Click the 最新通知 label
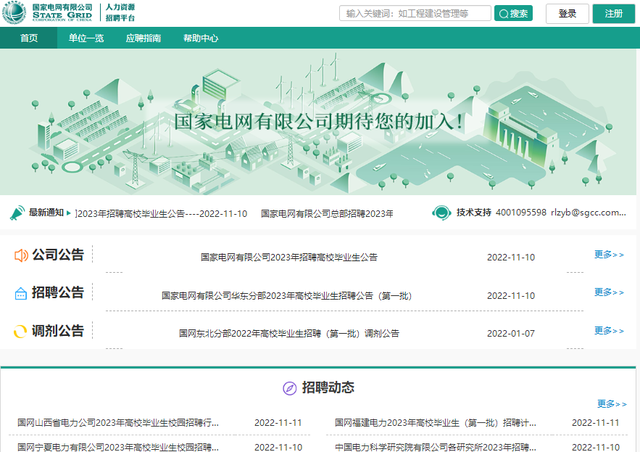 46,212
